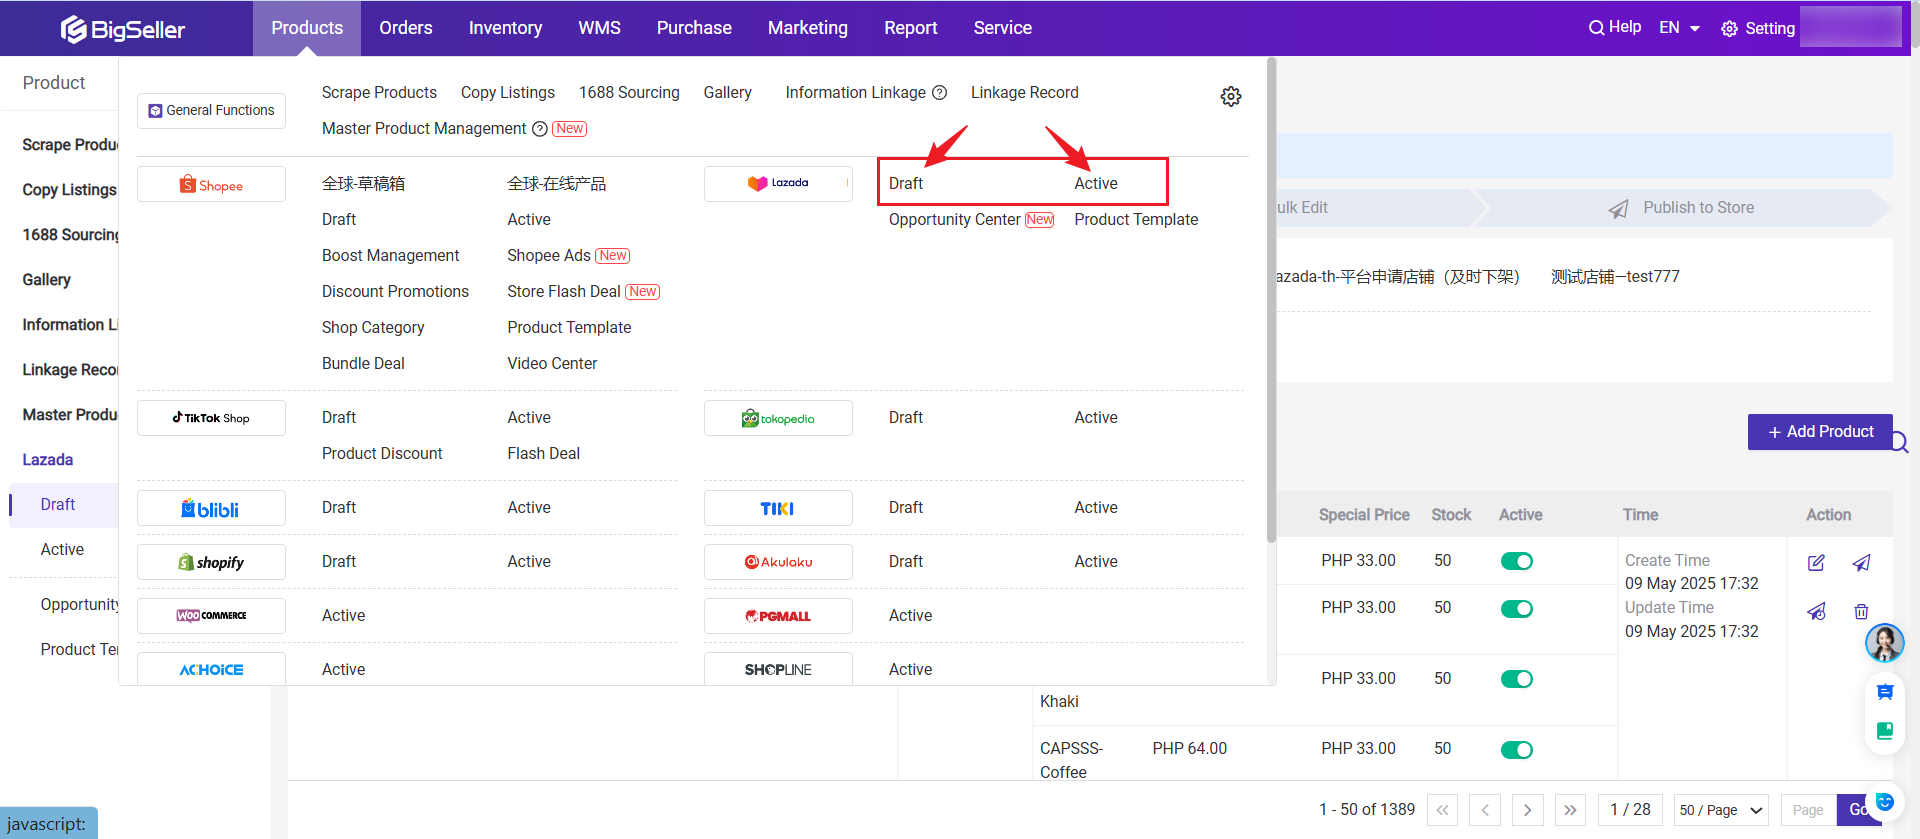Select the Tokopedia platform logo
This screenshot has height=839, width=1920.
[x=778, y=418]
